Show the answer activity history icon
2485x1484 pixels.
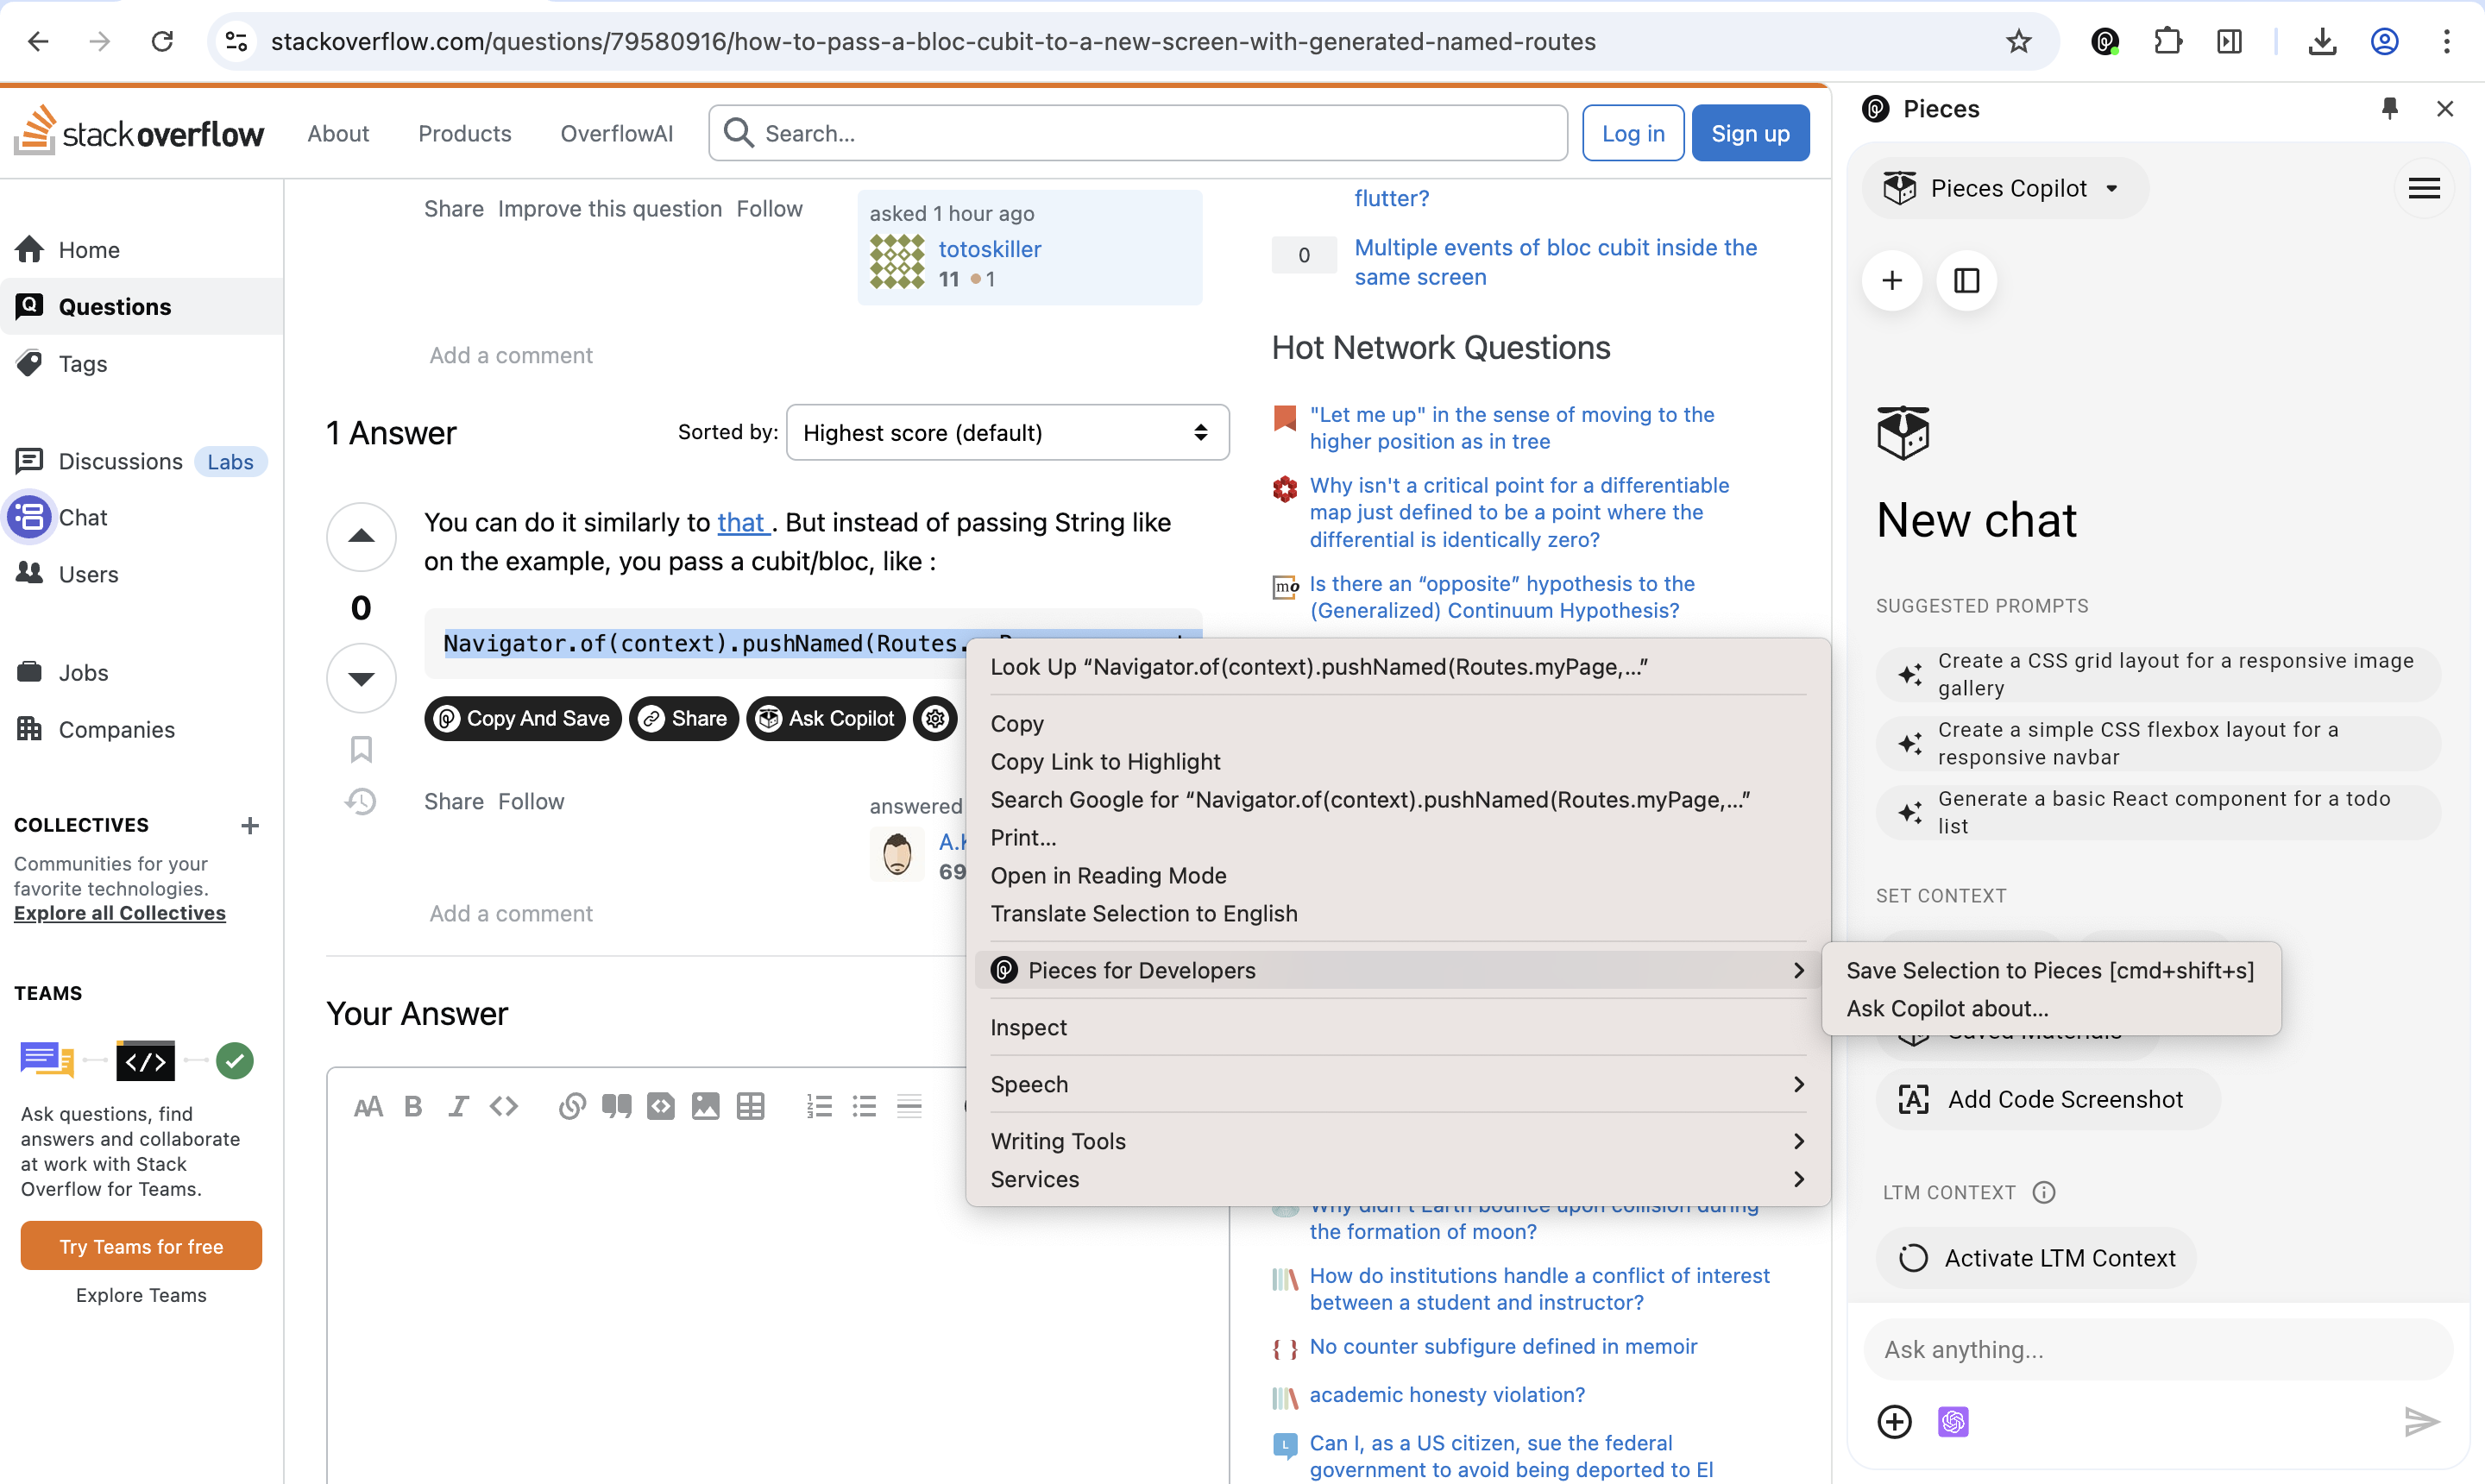pyautogui.click(x=361, y=801)
